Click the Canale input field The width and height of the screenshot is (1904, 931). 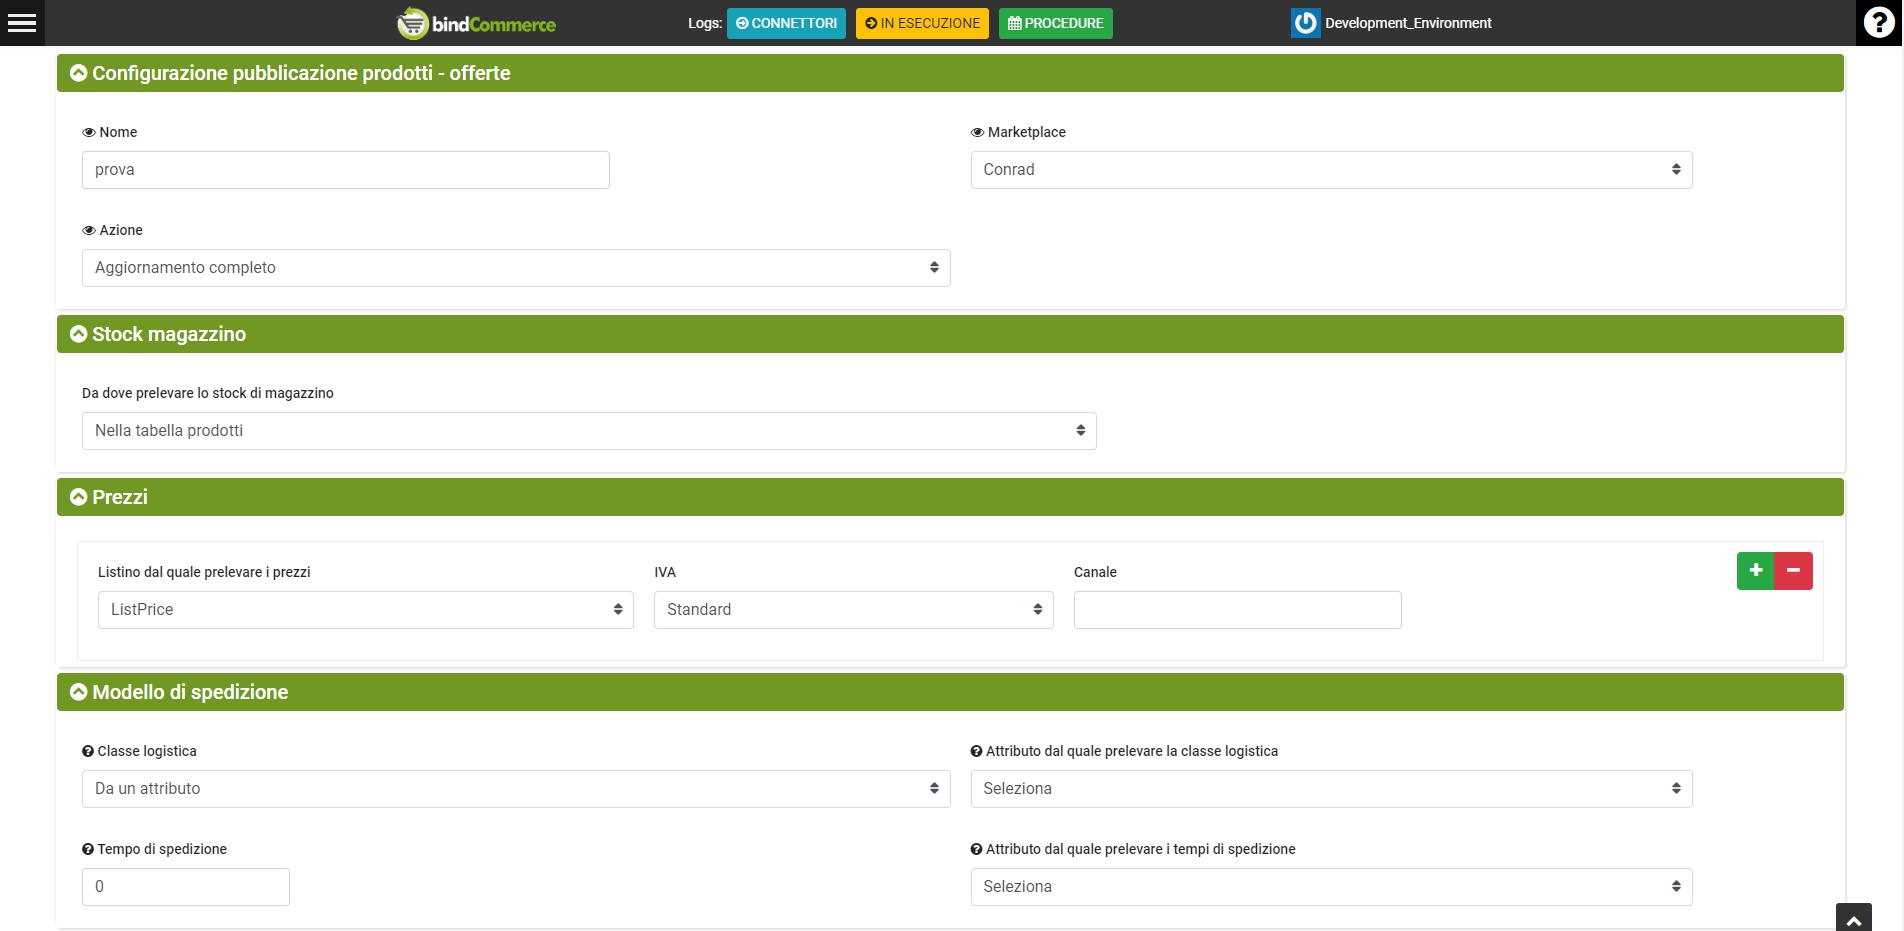coord(1237,610)
